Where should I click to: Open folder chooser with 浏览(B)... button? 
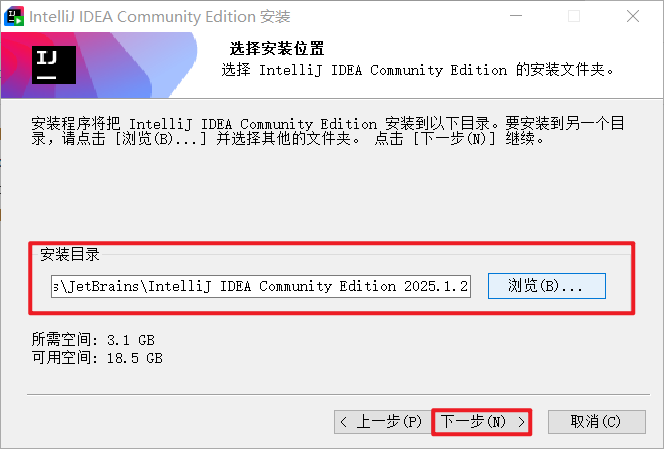(x=547, y=286)
